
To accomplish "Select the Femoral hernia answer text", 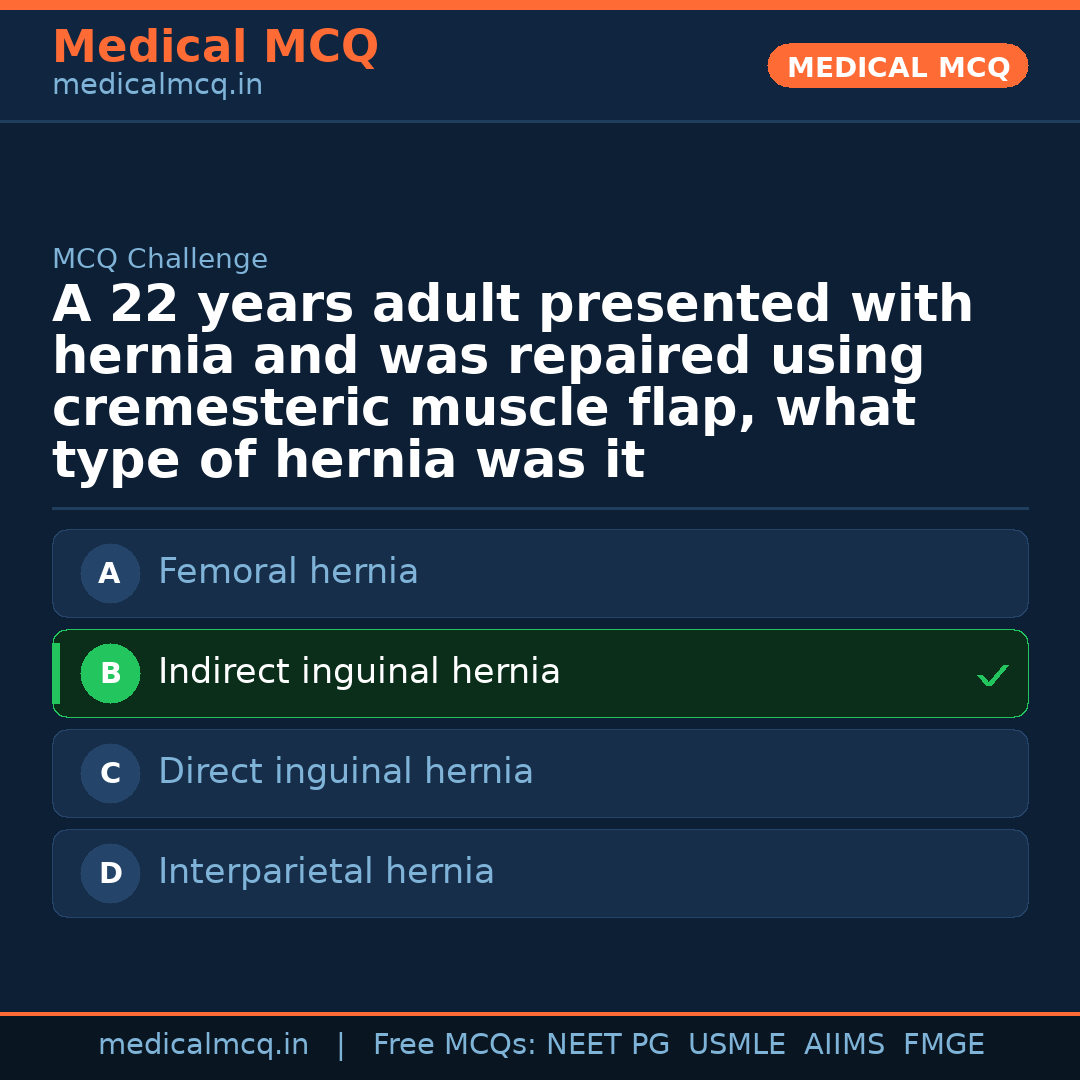I will click(288, 572).
